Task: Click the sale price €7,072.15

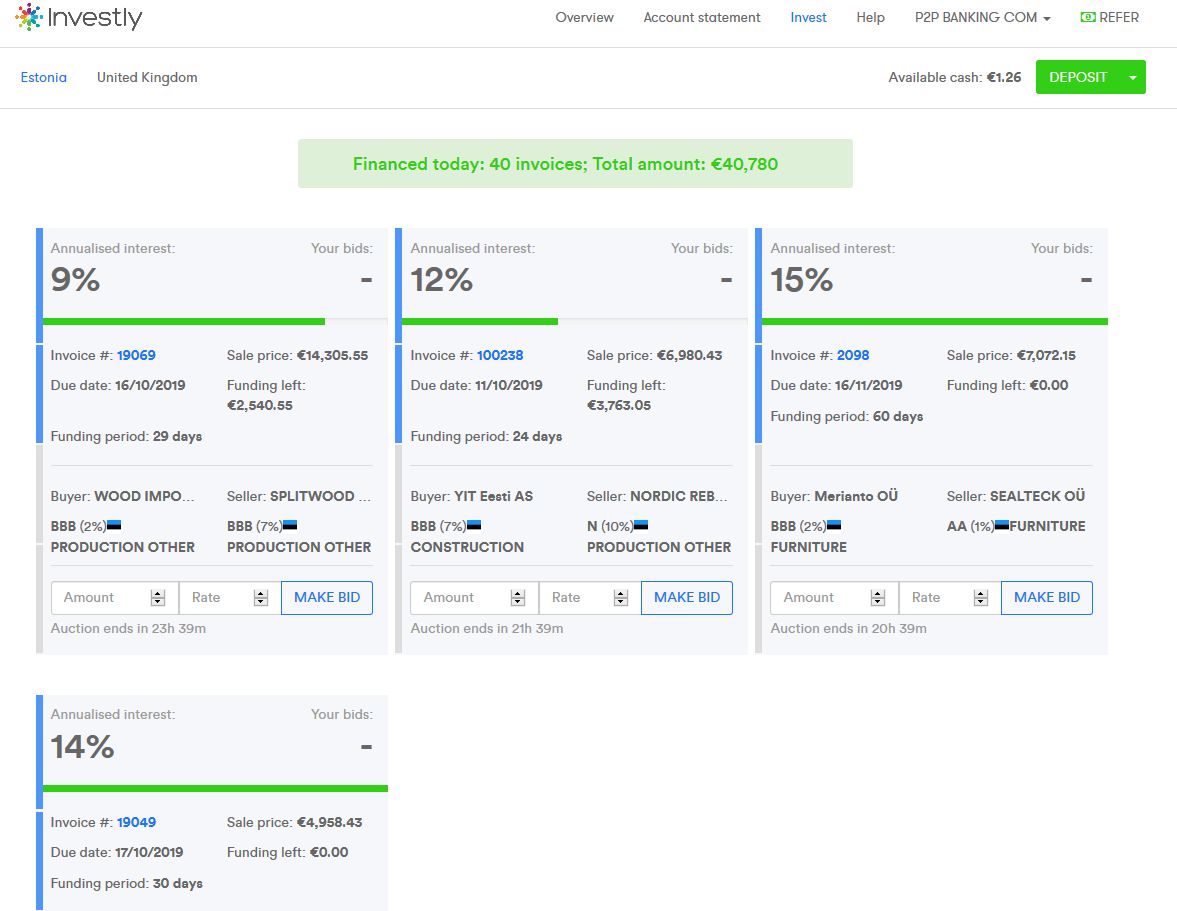Action: click(1046, 355)
